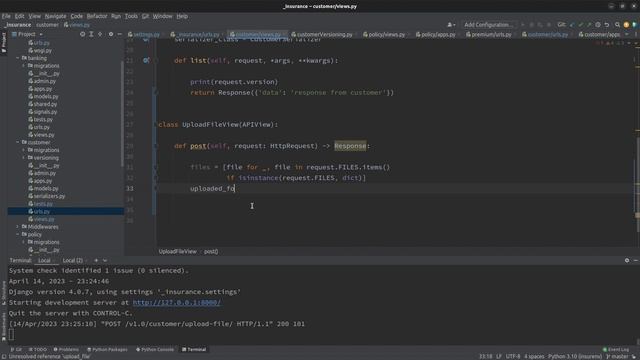Image resolution: width=640 pixels, height=360 pixels.
Task: Click UTF-8 encoding in status bar
Action: (513, 357)
